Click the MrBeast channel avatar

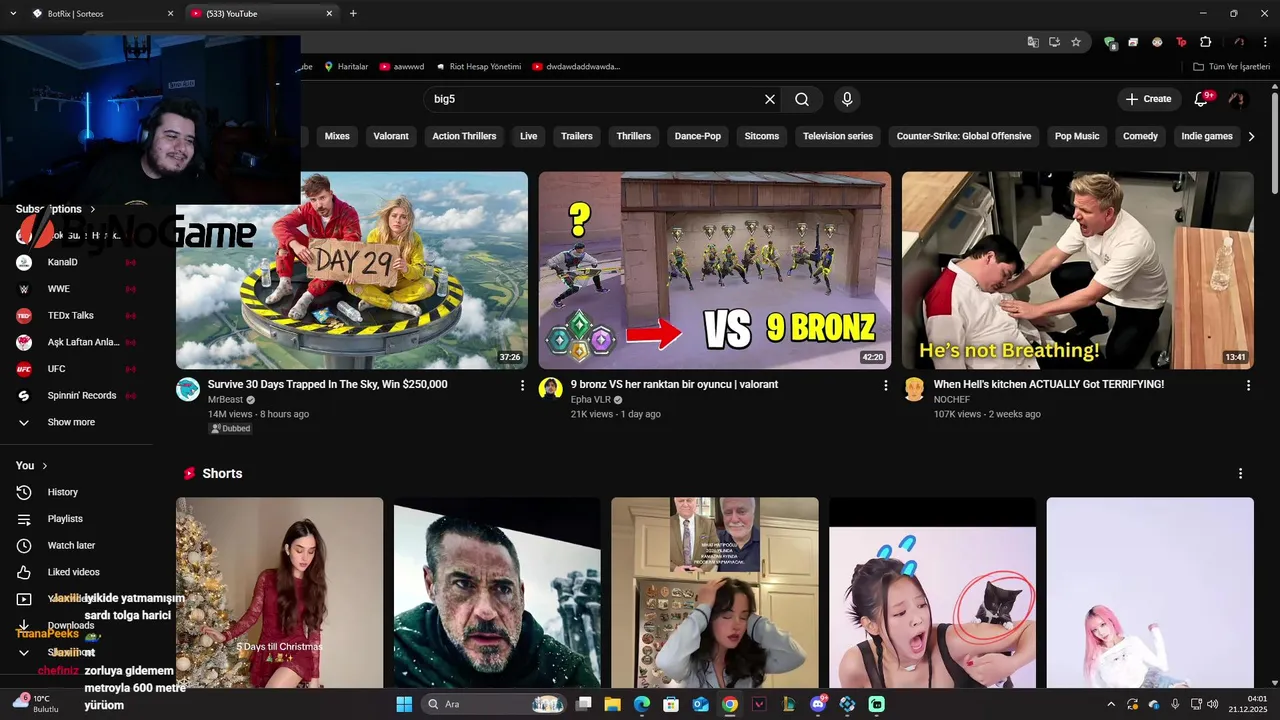point(188,389)
